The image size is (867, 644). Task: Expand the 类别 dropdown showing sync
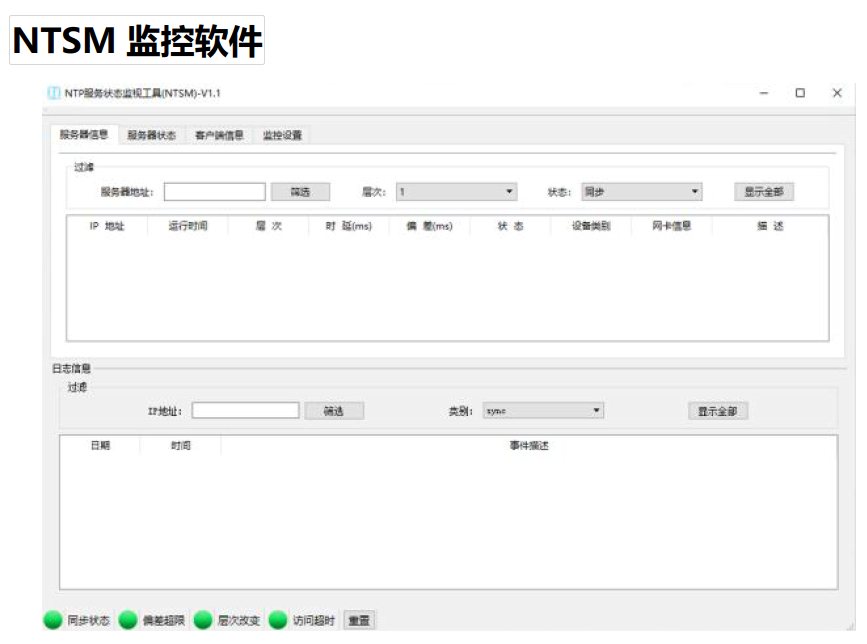[543, 410]
